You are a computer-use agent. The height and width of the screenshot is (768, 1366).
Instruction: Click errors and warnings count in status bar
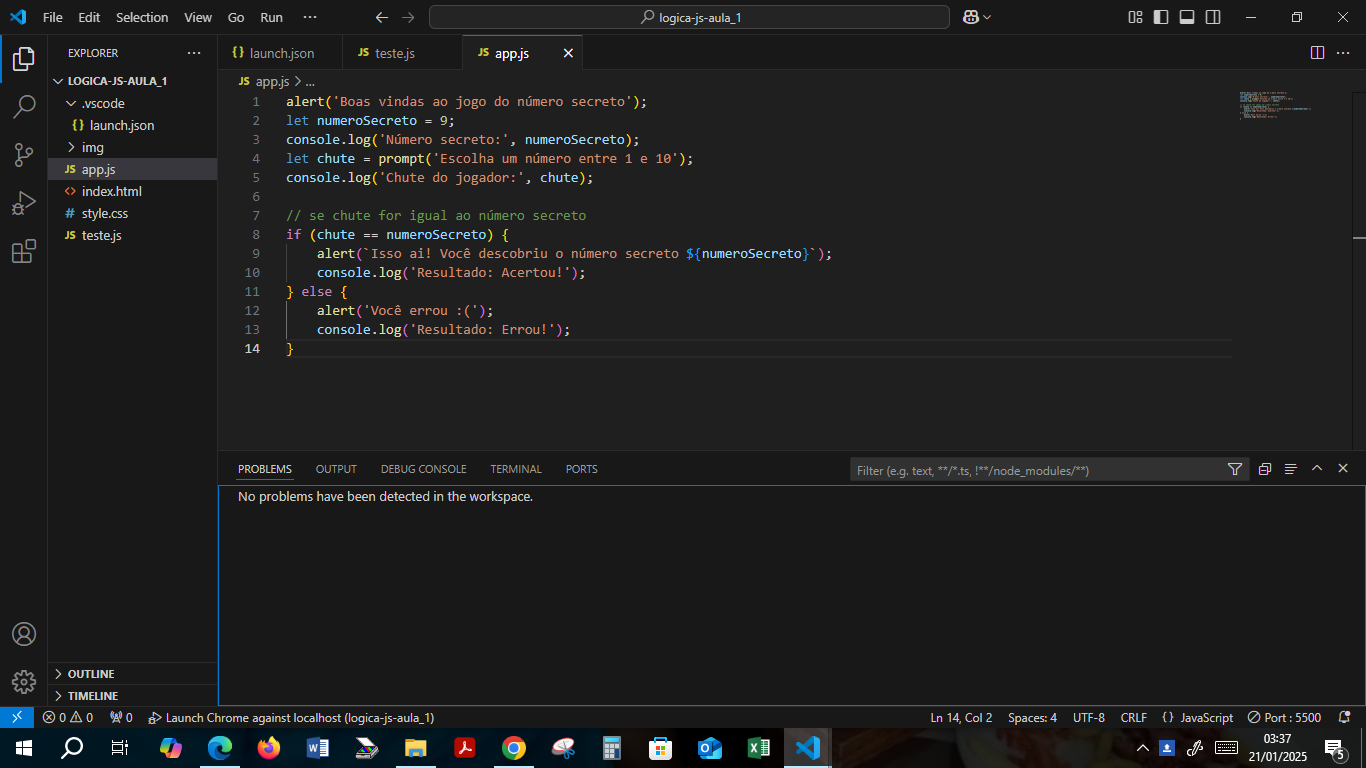coord(68,718)
